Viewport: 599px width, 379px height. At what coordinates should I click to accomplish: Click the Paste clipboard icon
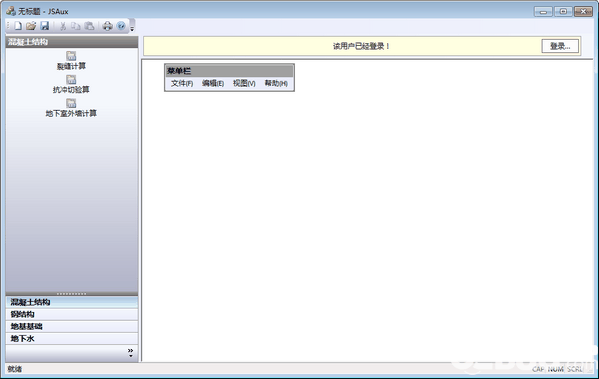[89, 26]
